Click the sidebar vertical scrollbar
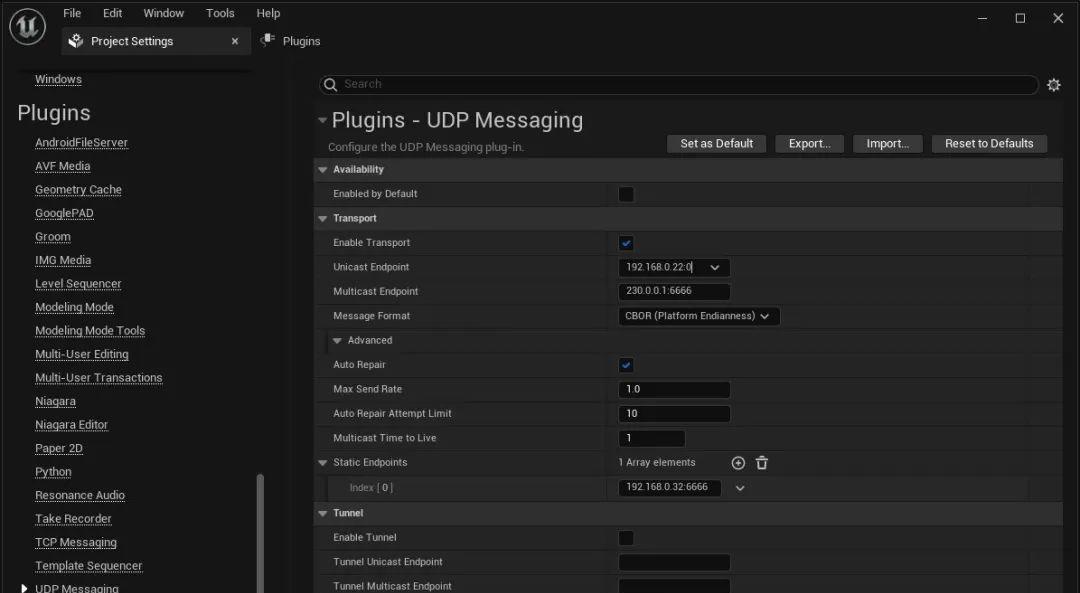The image size is (1080, 593). (x=260, y=532)
